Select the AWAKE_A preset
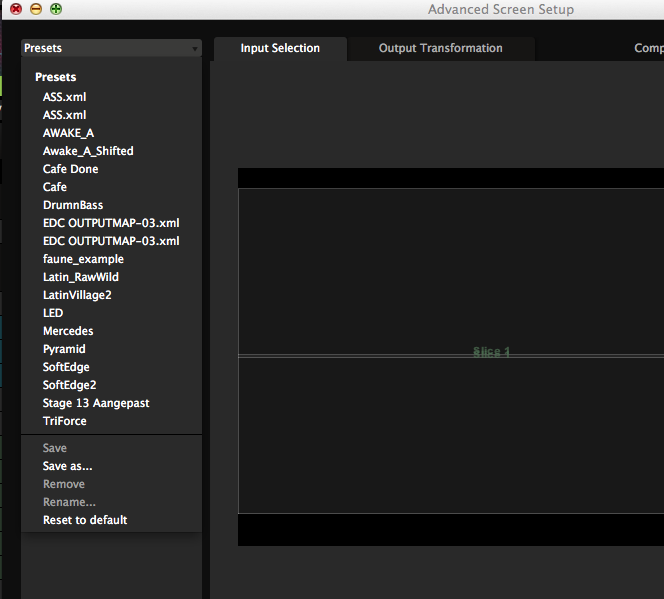Image resolution: width=664 pixels, height=599 pixels. pyautogui.click(x=68, y=133)
